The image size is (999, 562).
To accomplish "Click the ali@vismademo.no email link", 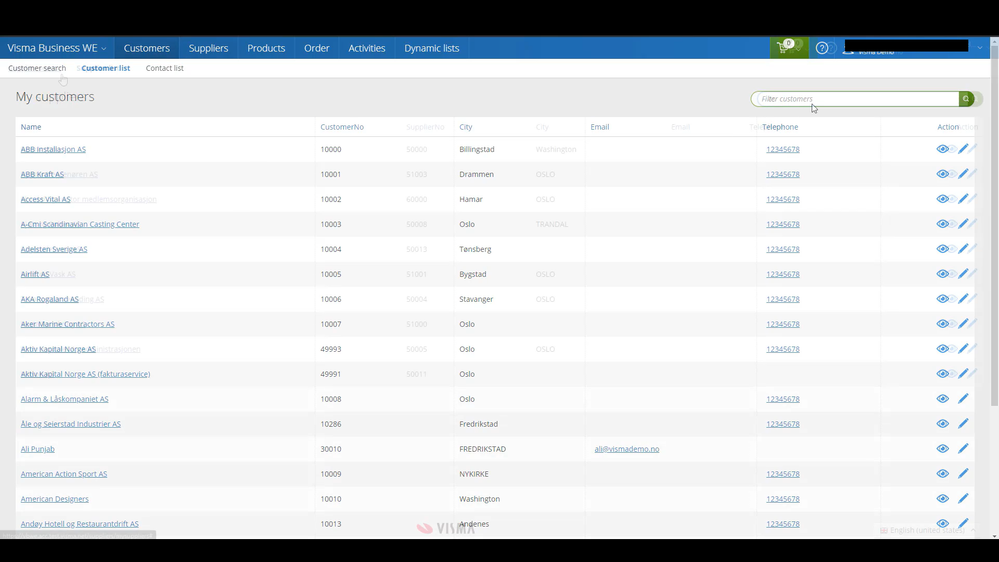I will 627,449.
